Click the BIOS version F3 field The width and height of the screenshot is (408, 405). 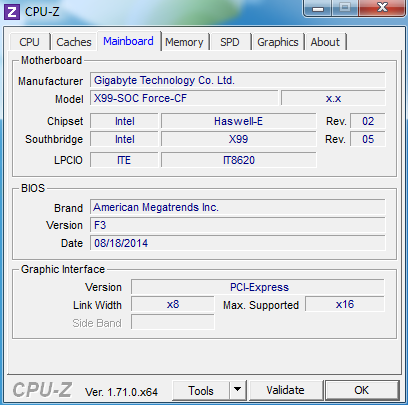[x=237, y=225]
